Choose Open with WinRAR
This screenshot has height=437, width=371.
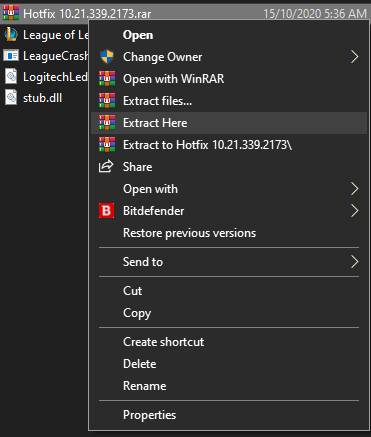[x=229, y=79]
